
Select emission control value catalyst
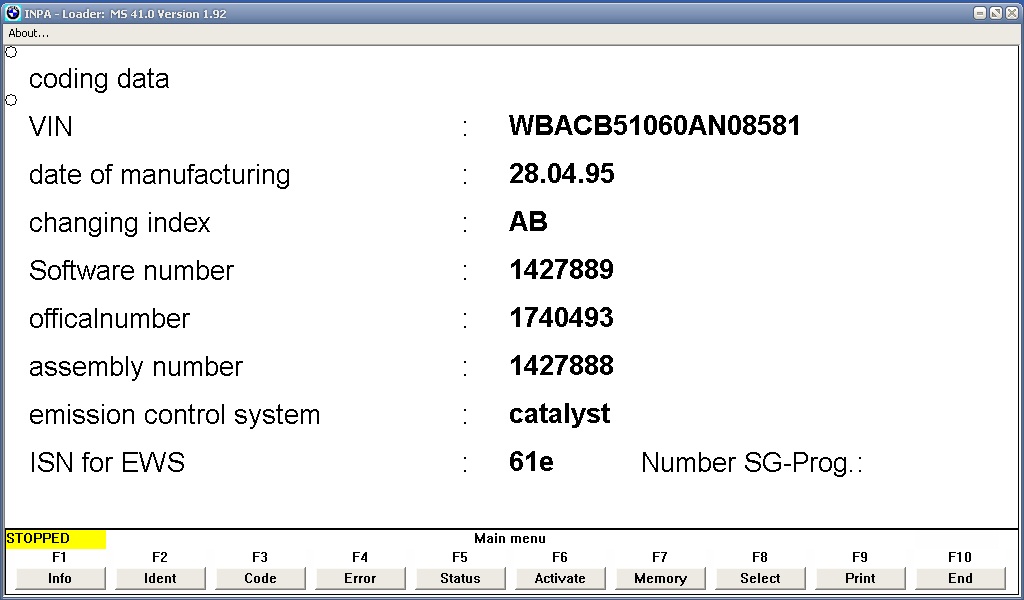coord(560,415)
